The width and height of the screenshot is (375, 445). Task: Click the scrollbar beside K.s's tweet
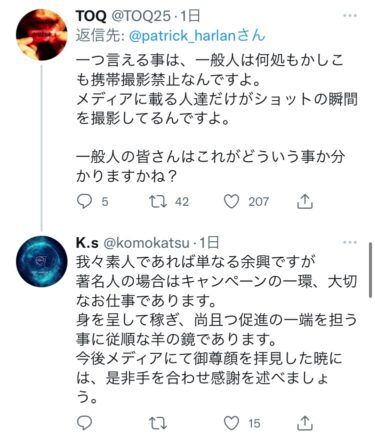370,270
